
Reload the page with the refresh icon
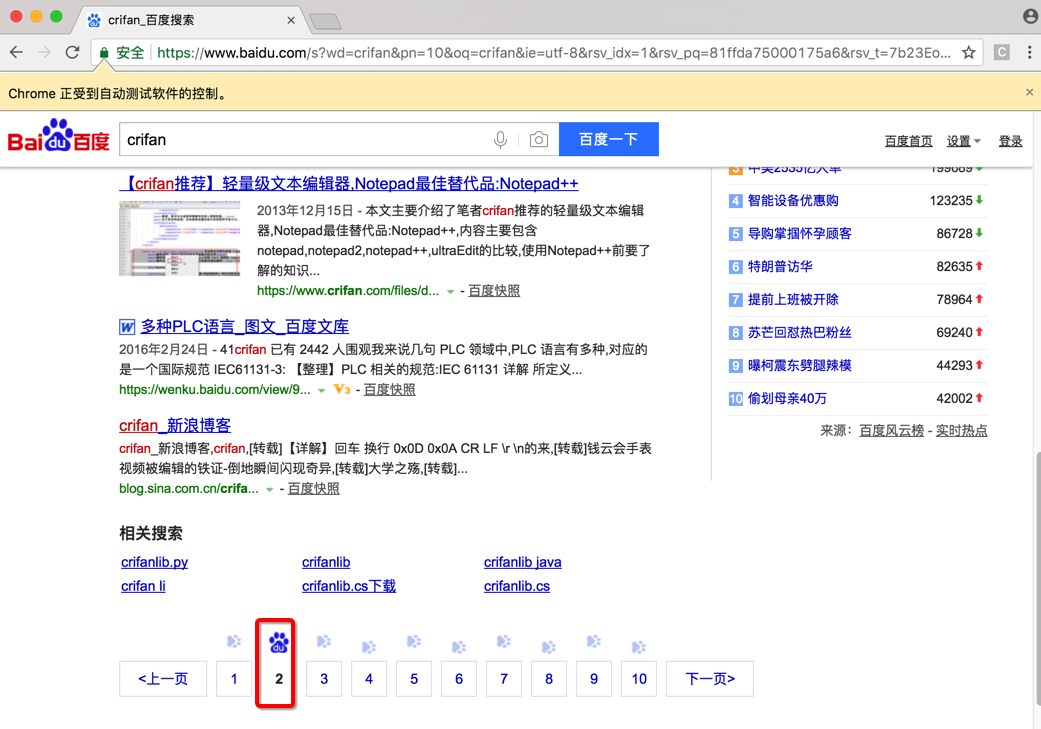coord(72,52)
